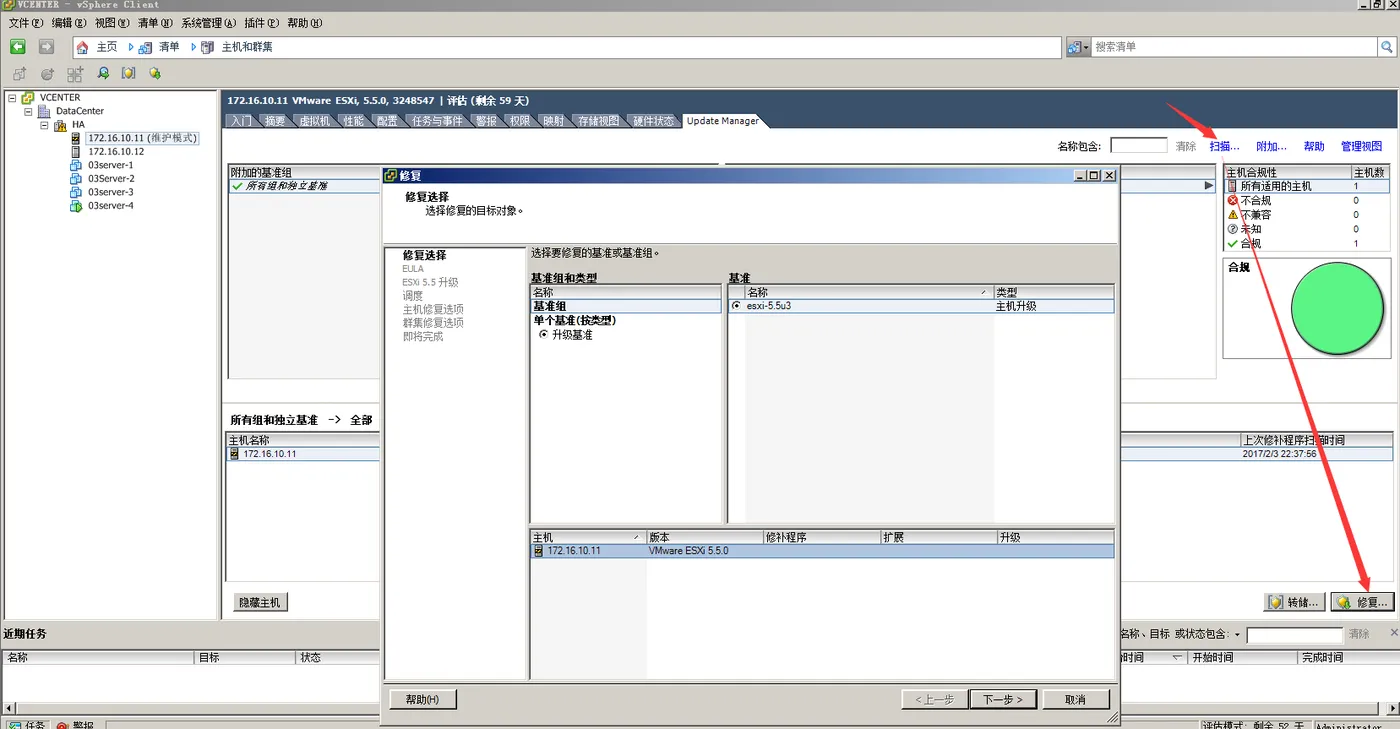Click the 管理视图 link
This screenshot has width=1400, height=729.
(x=1361, y=146)
